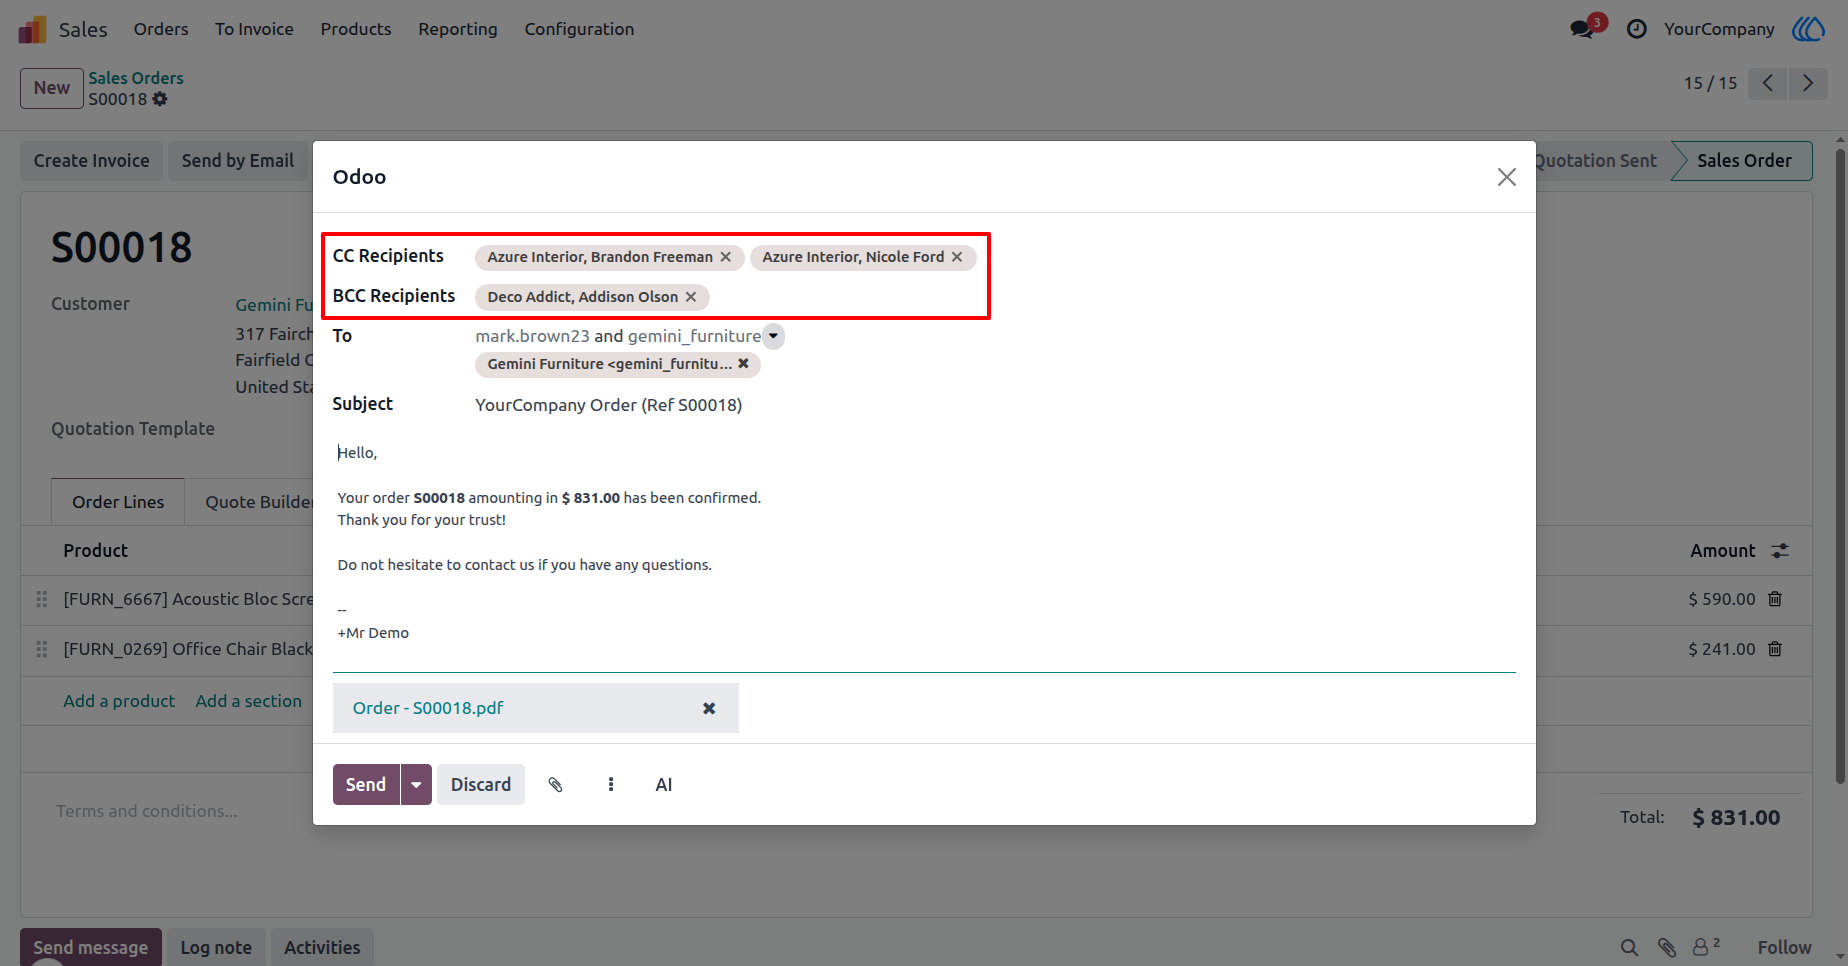1848x966 pixels.
Task: Open the S00018 gear actions menu
Action: click(x=160, y=99)
